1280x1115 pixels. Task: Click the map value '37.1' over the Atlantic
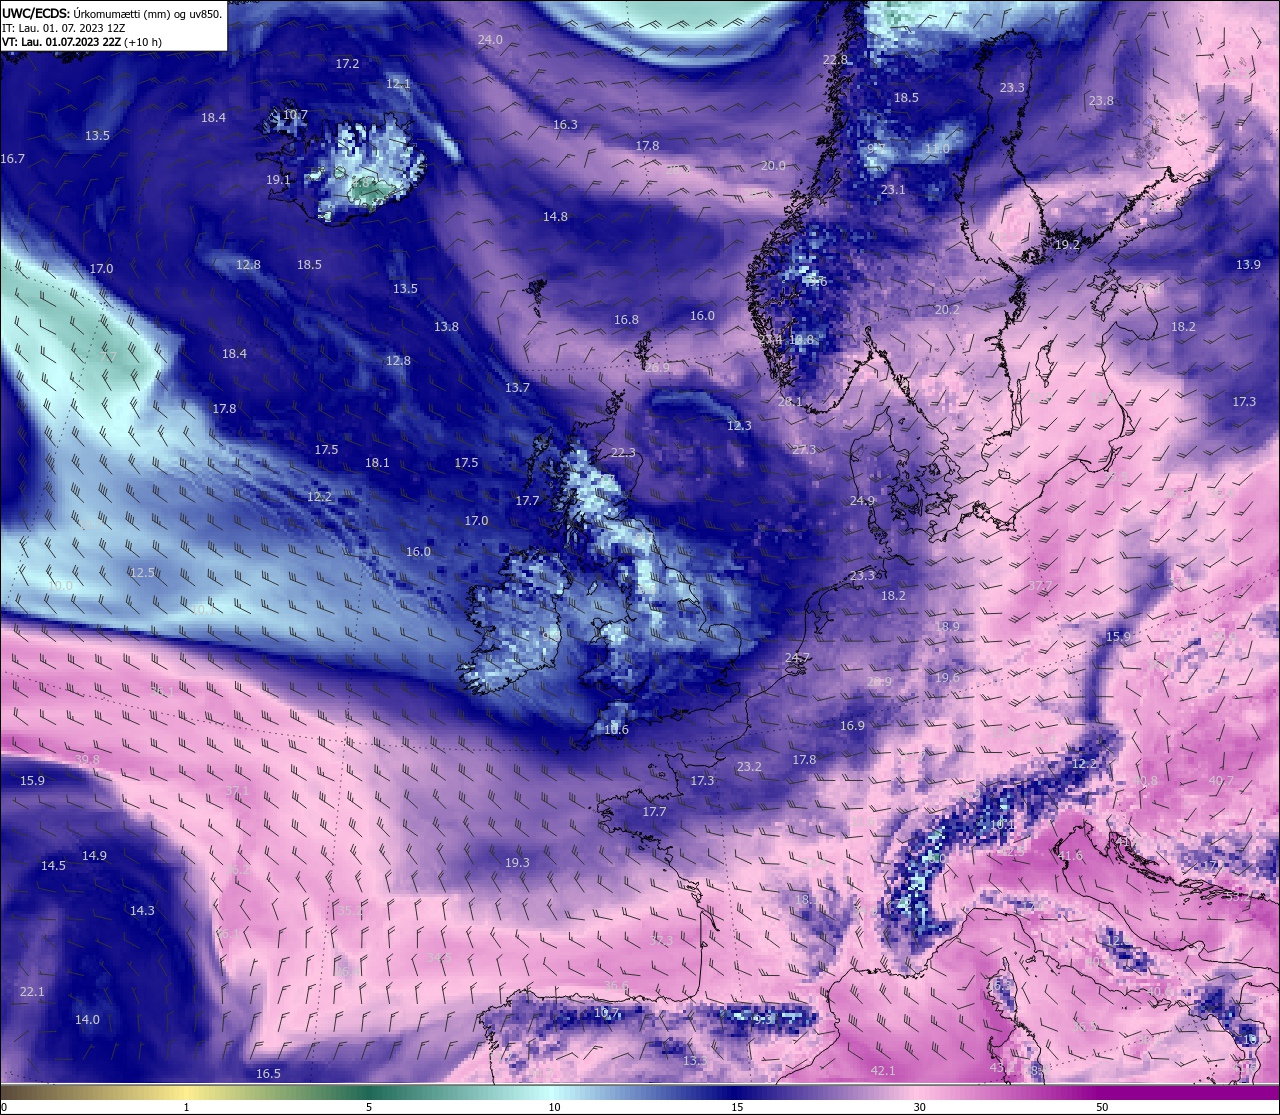(236, 792)
